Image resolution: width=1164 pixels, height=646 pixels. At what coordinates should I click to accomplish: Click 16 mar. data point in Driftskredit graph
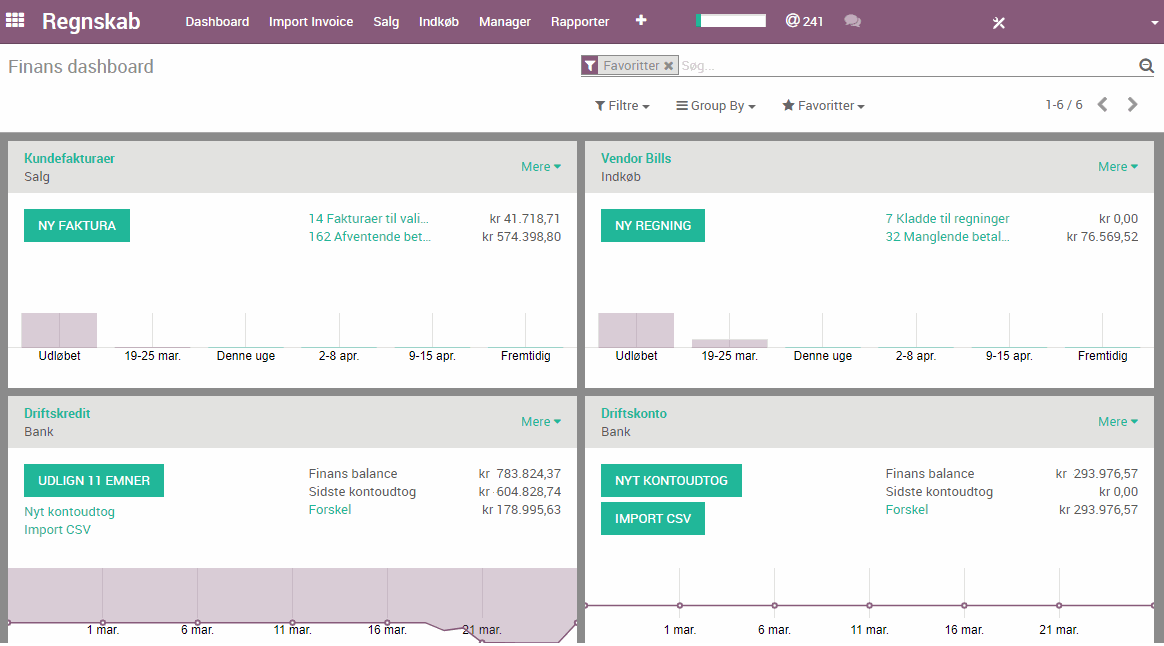point(387,622)
